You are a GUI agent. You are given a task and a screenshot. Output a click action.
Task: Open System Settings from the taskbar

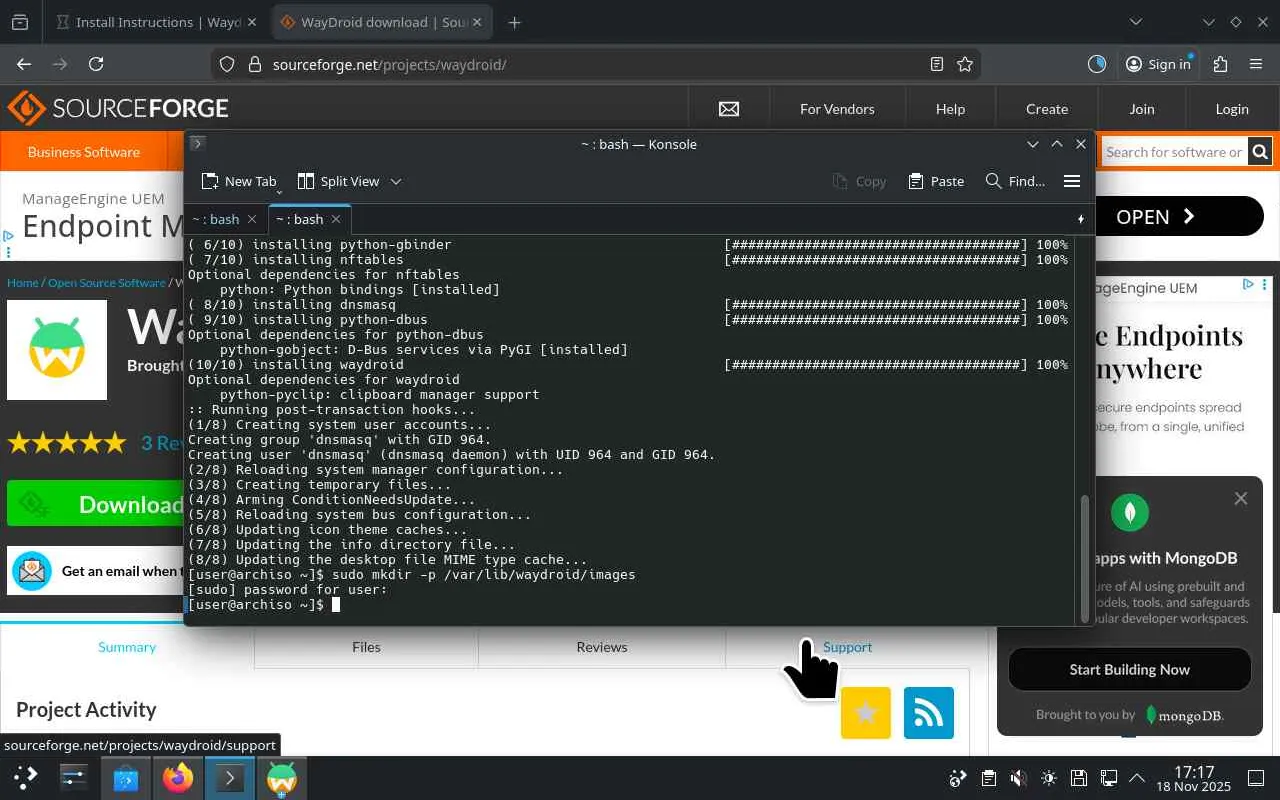click(74, 777)
